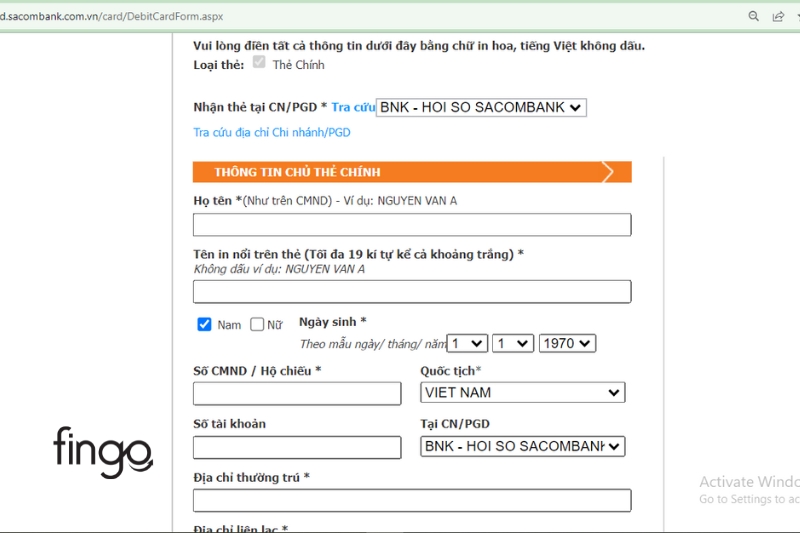Click the Ngày sinh label text
Image resolution: width=800 pixels, height=533 pixels.
coord(333,322)
